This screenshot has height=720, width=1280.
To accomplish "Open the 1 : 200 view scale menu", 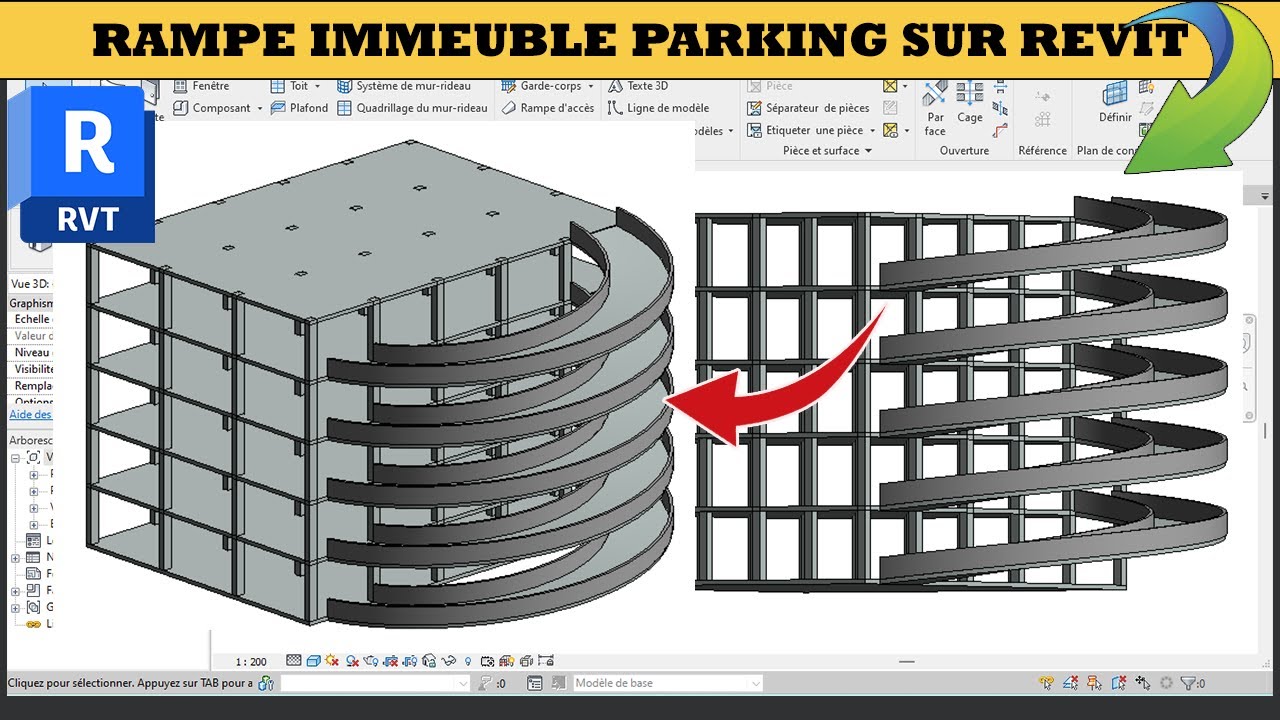I will click(251, 661).
